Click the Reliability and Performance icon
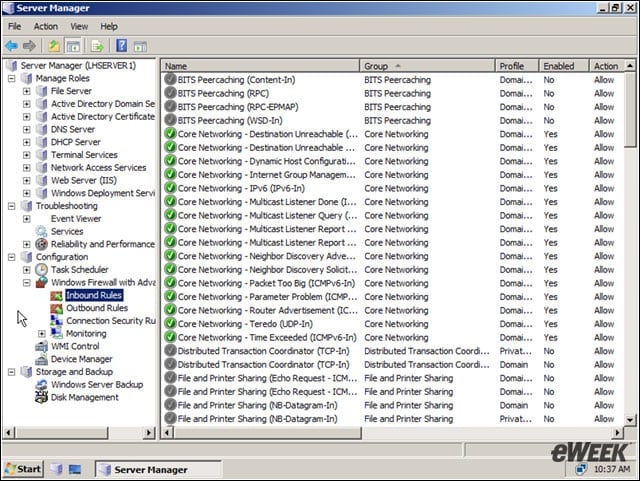Image resolution: width=640 pixels, height=481 pixels. (x=41, y=244)
